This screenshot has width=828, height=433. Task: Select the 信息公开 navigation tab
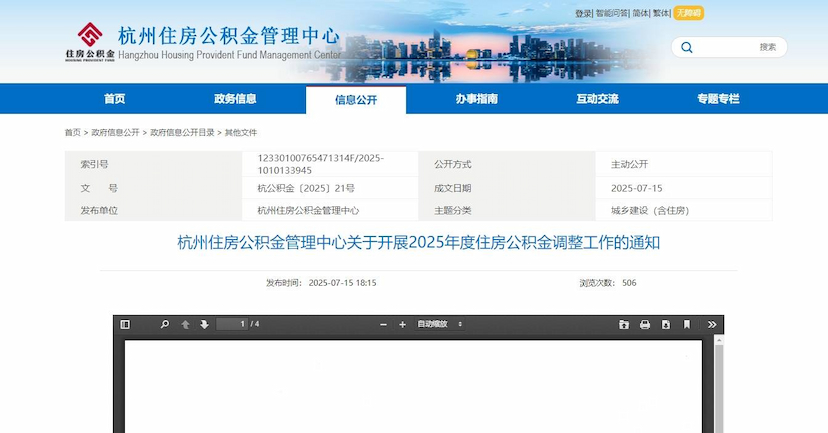coord(356,100)
